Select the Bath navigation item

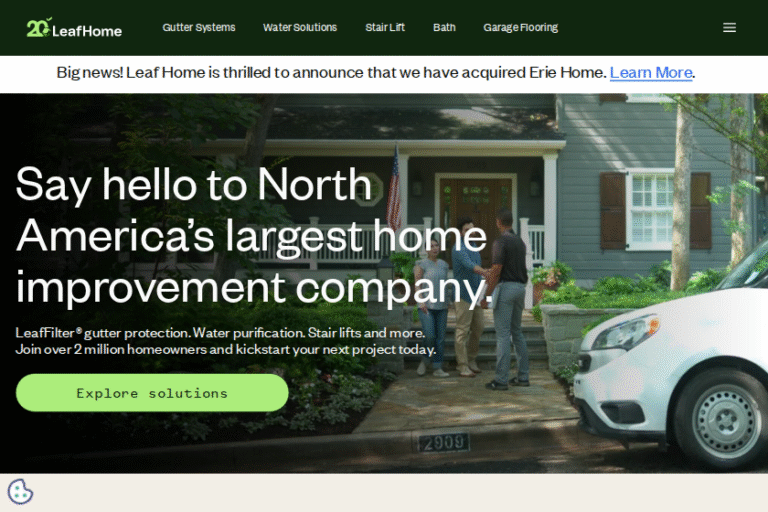tap(444, 27)
